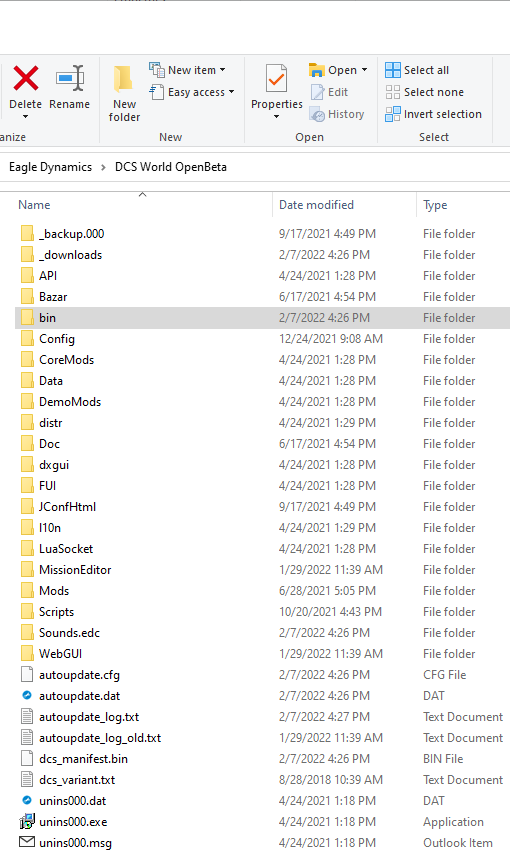Sort files by Type column header
This screenshot has width=510, height=864.
coord(435,205)
